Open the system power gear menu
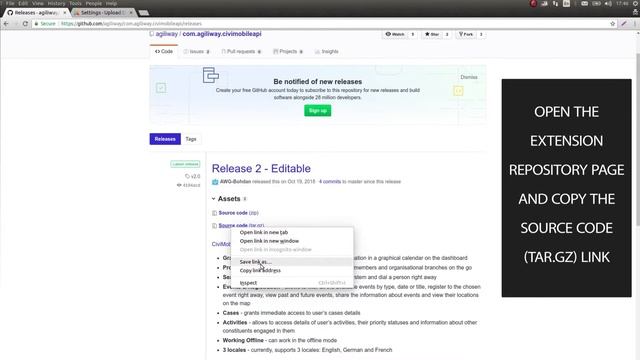The image size is (640, 360). (x=636, y=4)
